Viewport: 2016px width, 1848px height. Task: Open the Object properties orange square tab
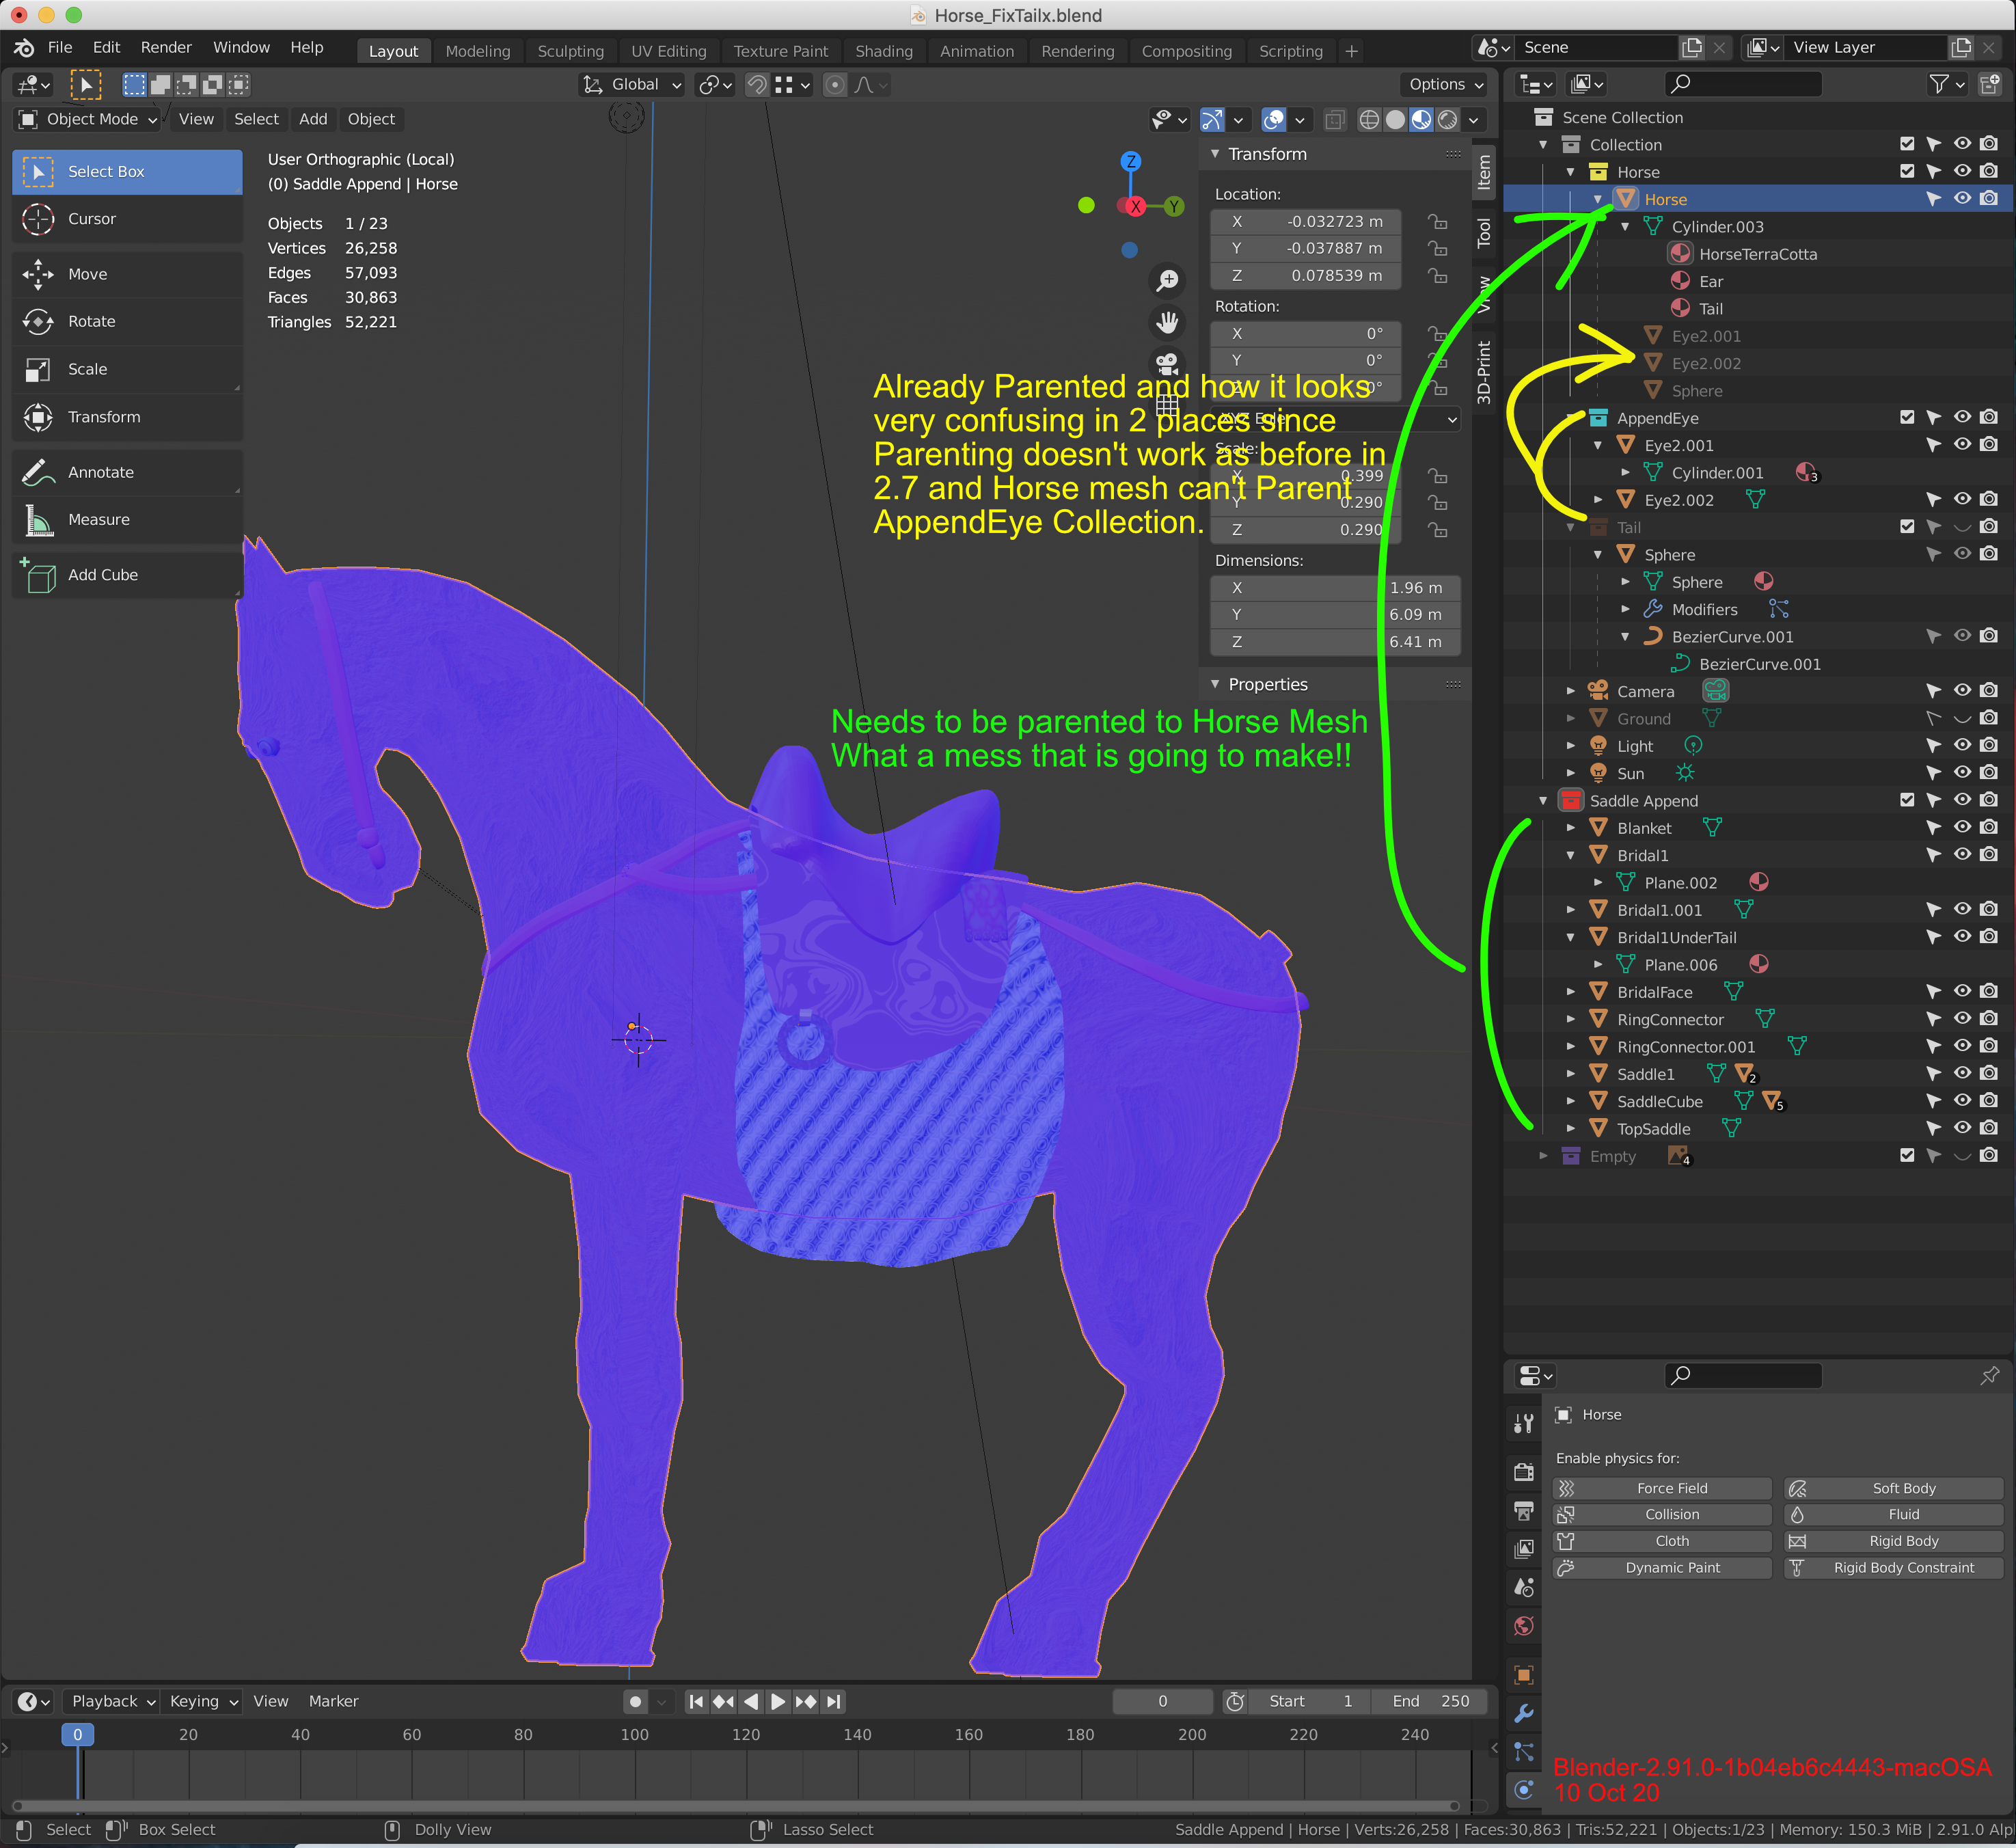pos(1523,1675)
